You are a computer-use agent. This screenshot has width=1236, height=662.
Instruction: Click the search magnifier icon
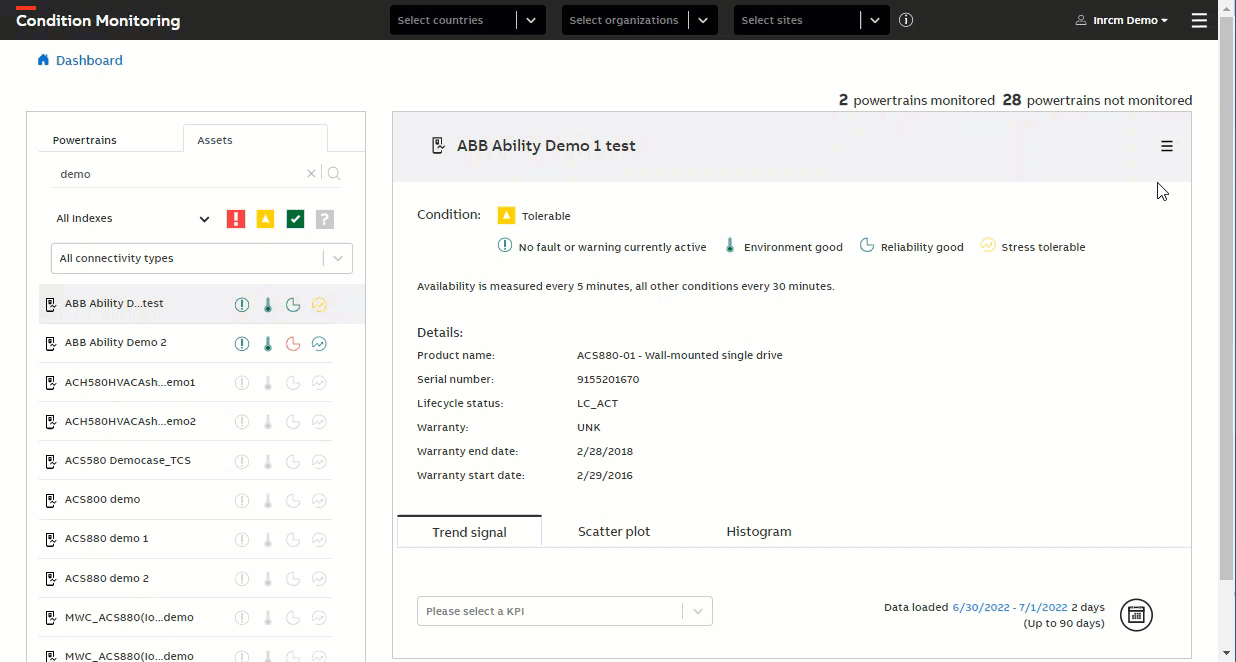pyautogui.click(x=334, y=174)
